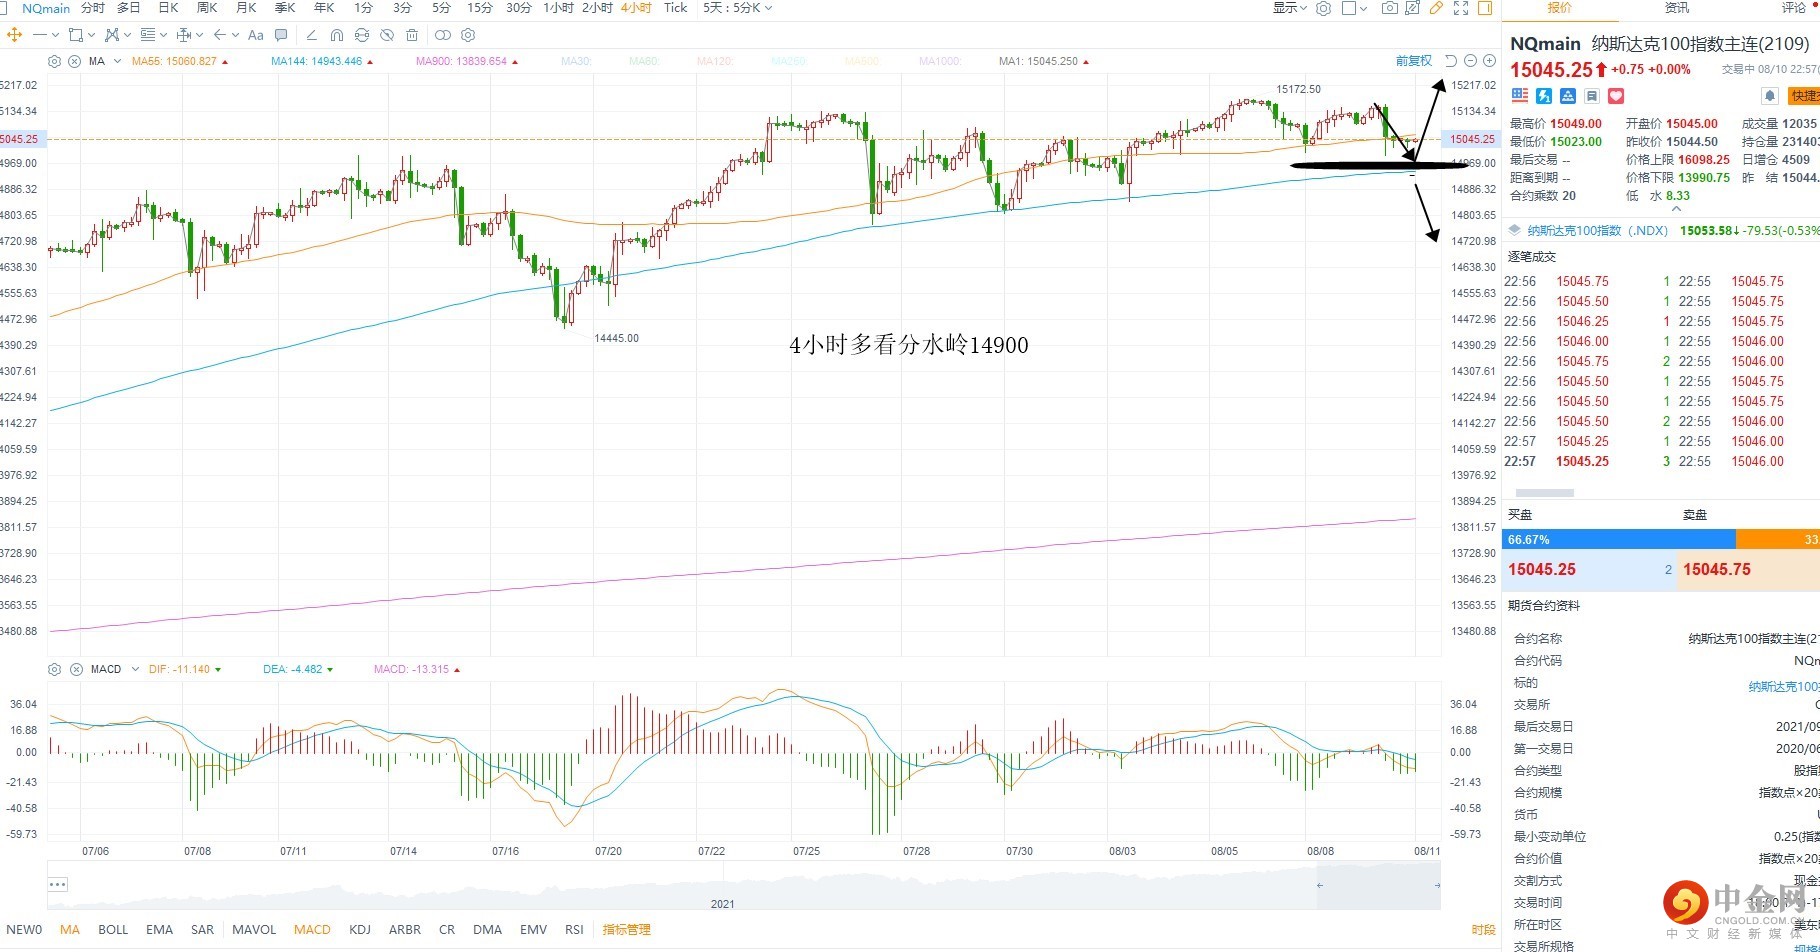Open the 5天:5分K period dropdown
This screenshot has height=952, width=1820.
pyautogui.click(x=737, y=8)
